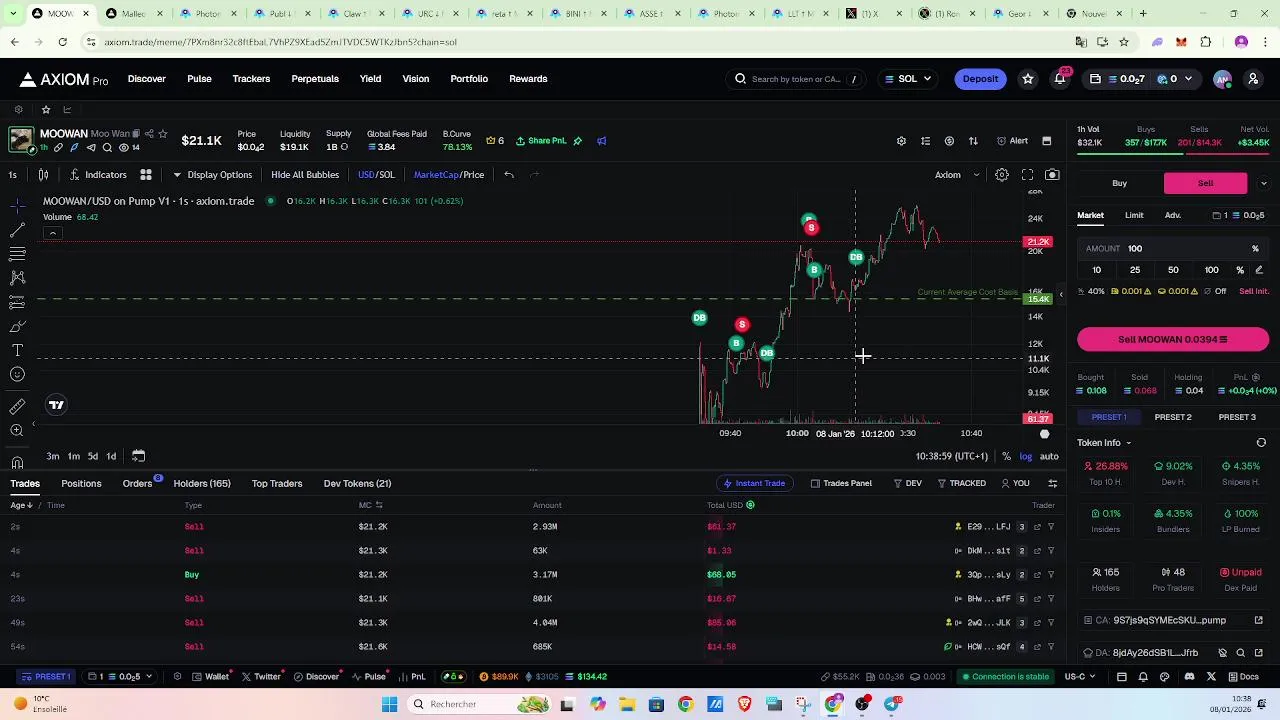Enter fullscreen chart mode
Image resolution: width=1280 pixels, height=720 pixels.
(x=1027, y=175)
